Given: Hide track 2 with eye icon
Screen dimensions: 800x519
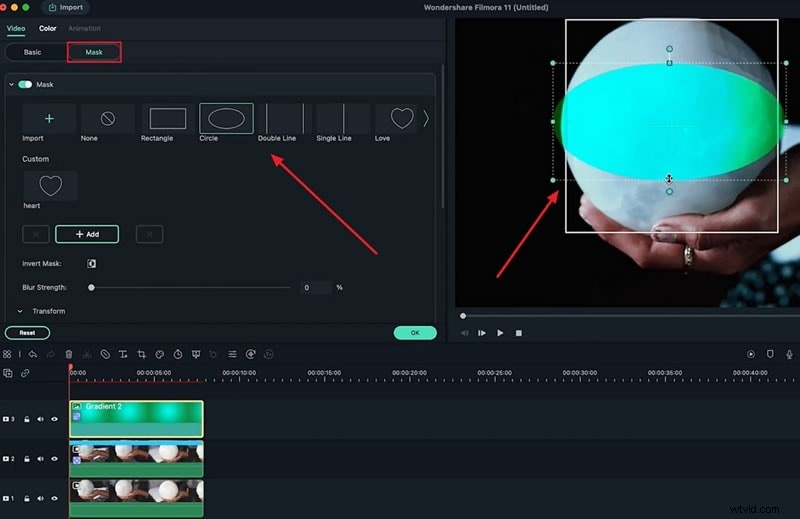Looking at the screenshot, I should (x=55, y=459).
